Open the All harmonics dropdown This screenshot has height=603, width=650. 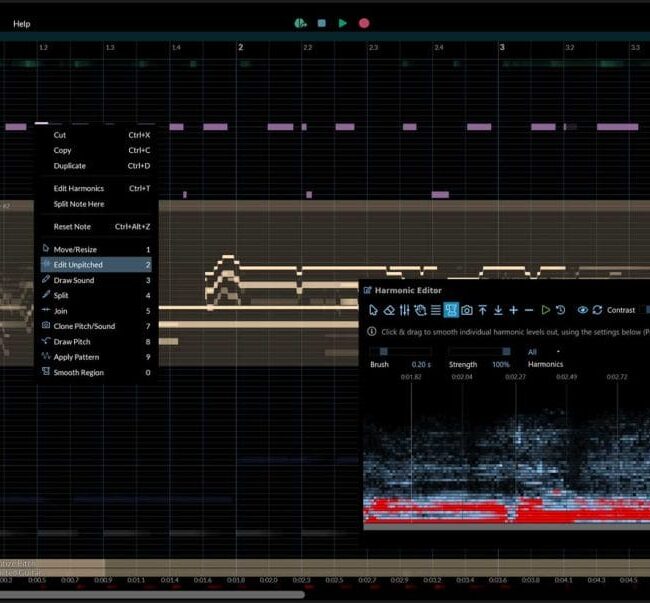pos(545,351)
